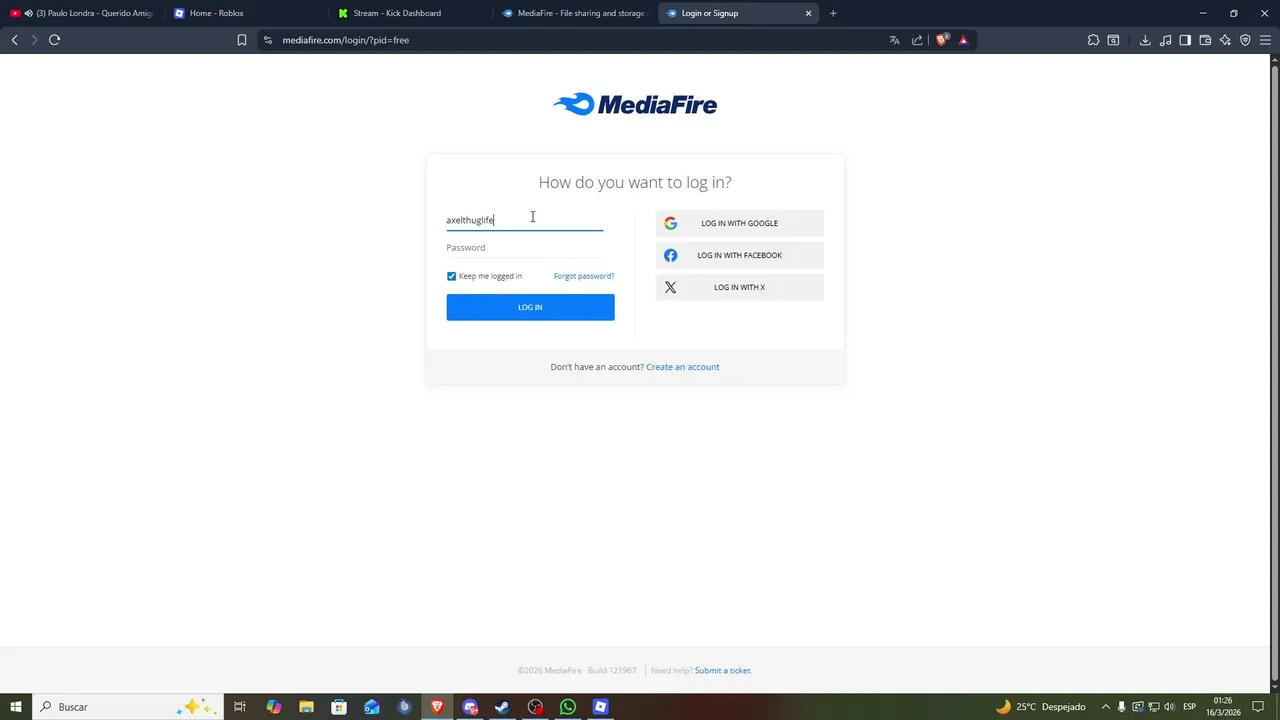Switch to the Home - Roblox tab
Screen dimensions: 1280x720
245,13
